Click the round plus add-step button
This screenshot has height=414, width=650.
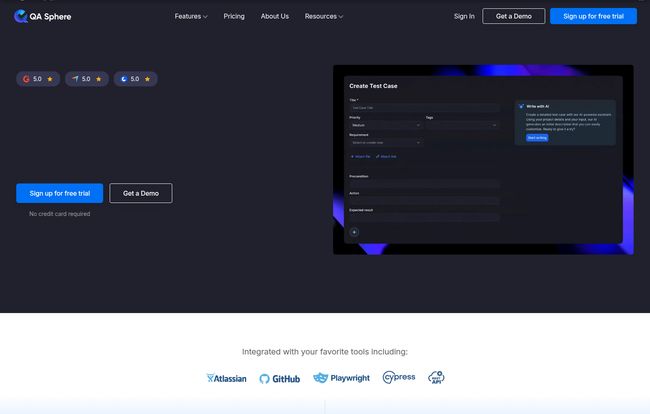point(354,232)
